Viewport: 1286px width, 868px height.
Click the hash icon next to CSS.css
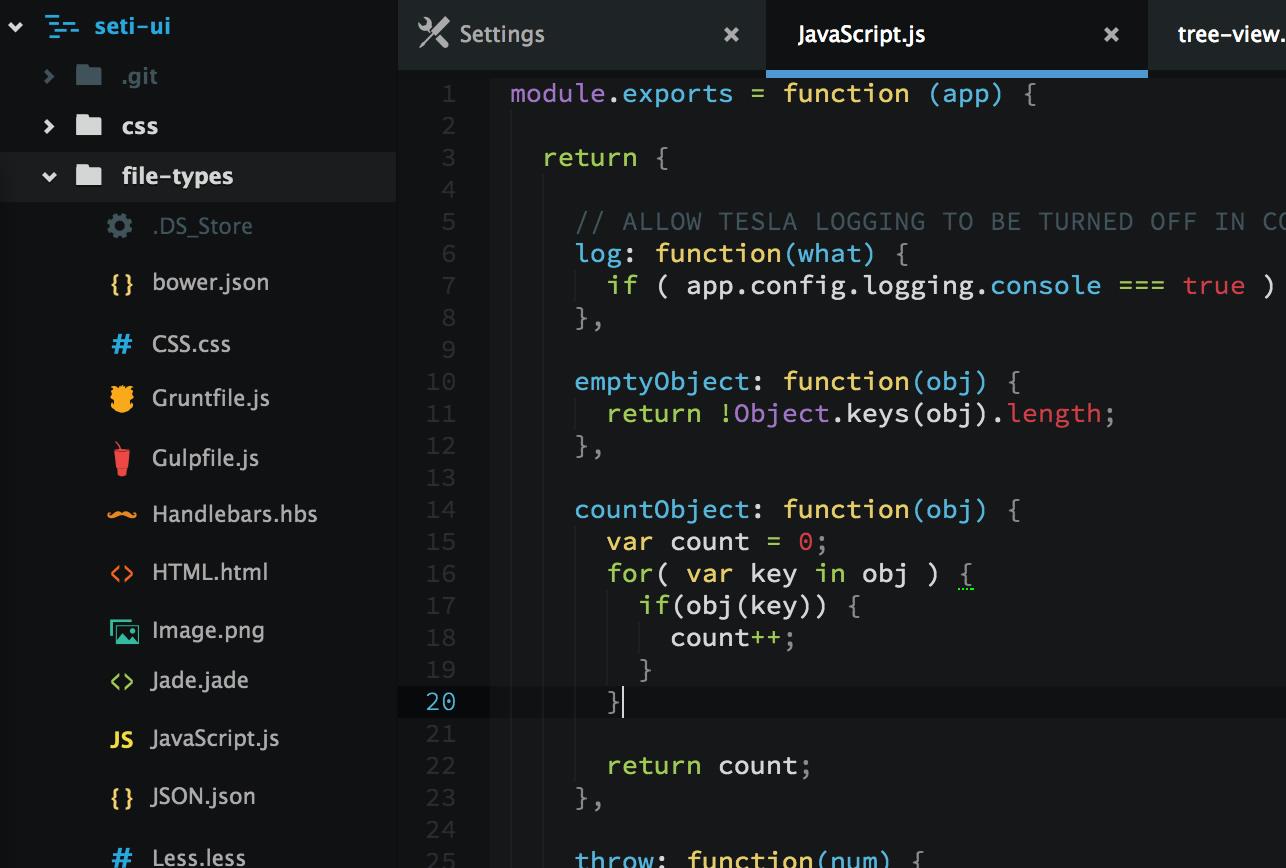pyautogui.click(x=120, y=343)
